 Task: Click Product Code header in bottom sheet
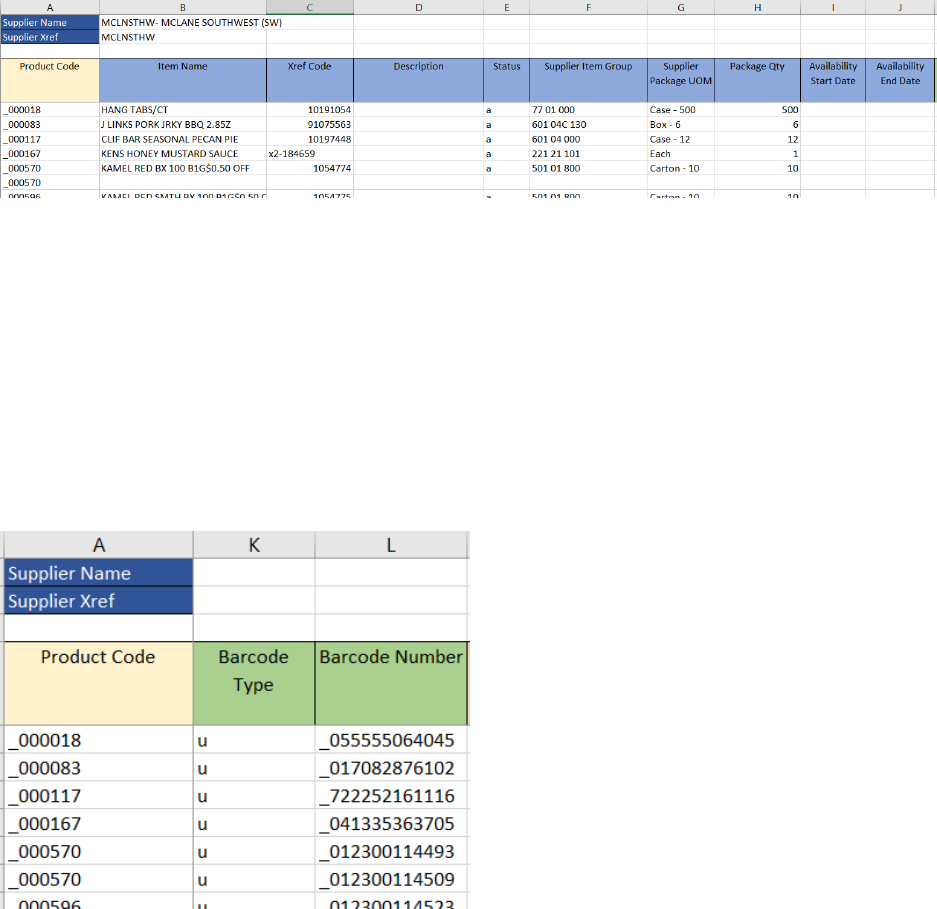(99, 683)
